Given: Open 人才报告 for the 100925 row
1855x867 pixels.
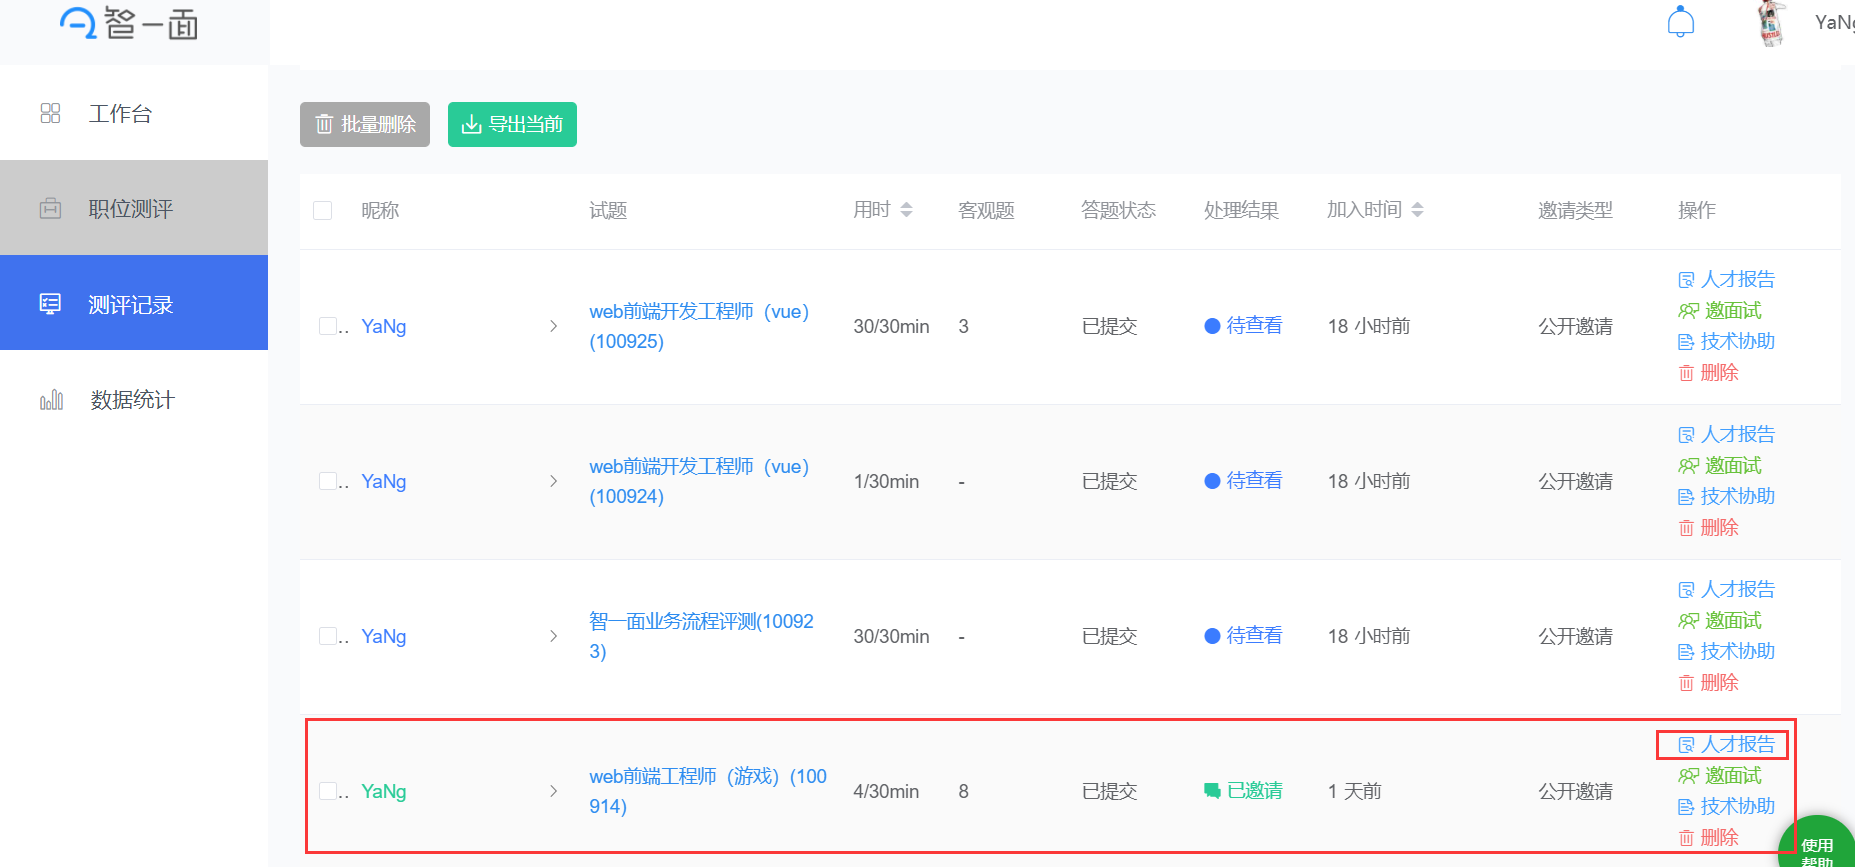Looking at the screenshot, I should tap(1727, 279).
